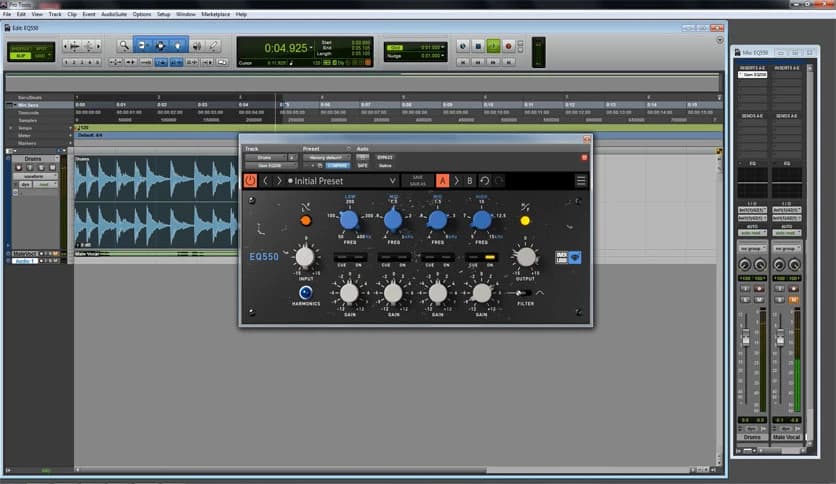Image resolution: width=836 pixels, height=484 pixels.
Task: Expand the filter section chevron
Action: point(540,293)
